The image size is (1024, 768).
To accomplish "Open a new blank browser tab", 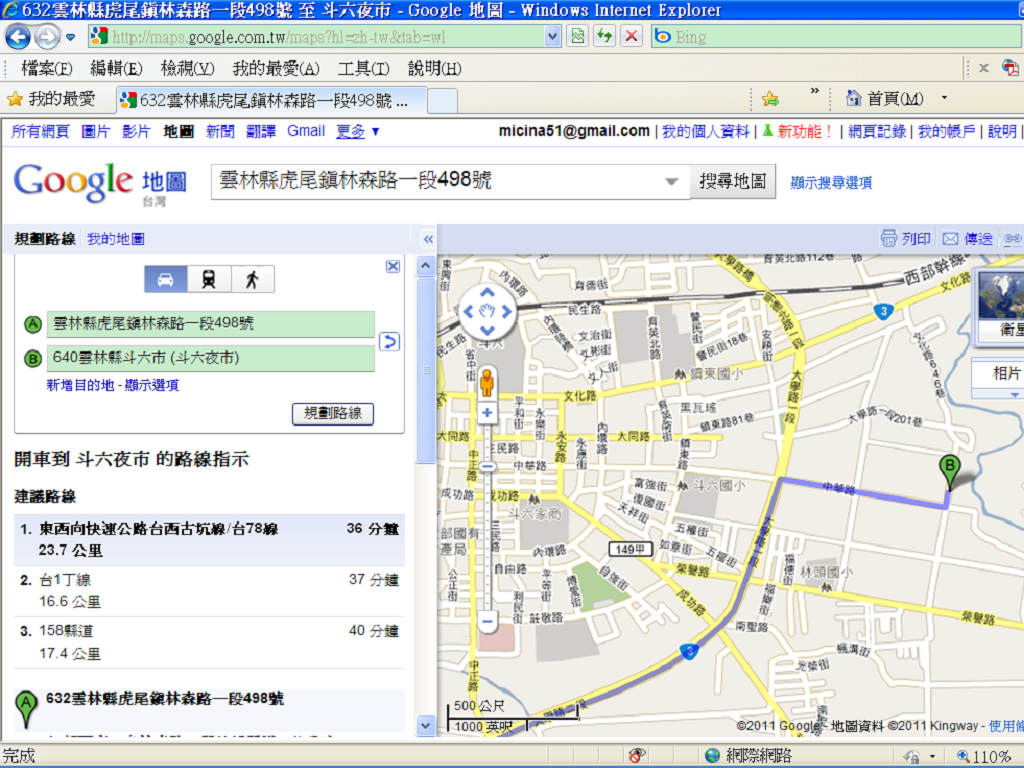I will [442, 101].
